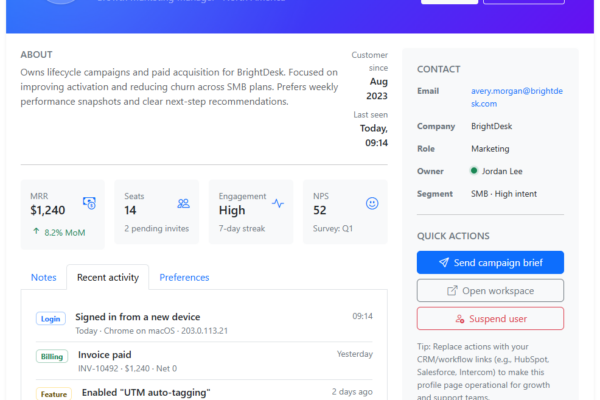The height and width of the screenshot is (400, 600).
Task: Select the Recent activity tab
Action: coord(107,277)
